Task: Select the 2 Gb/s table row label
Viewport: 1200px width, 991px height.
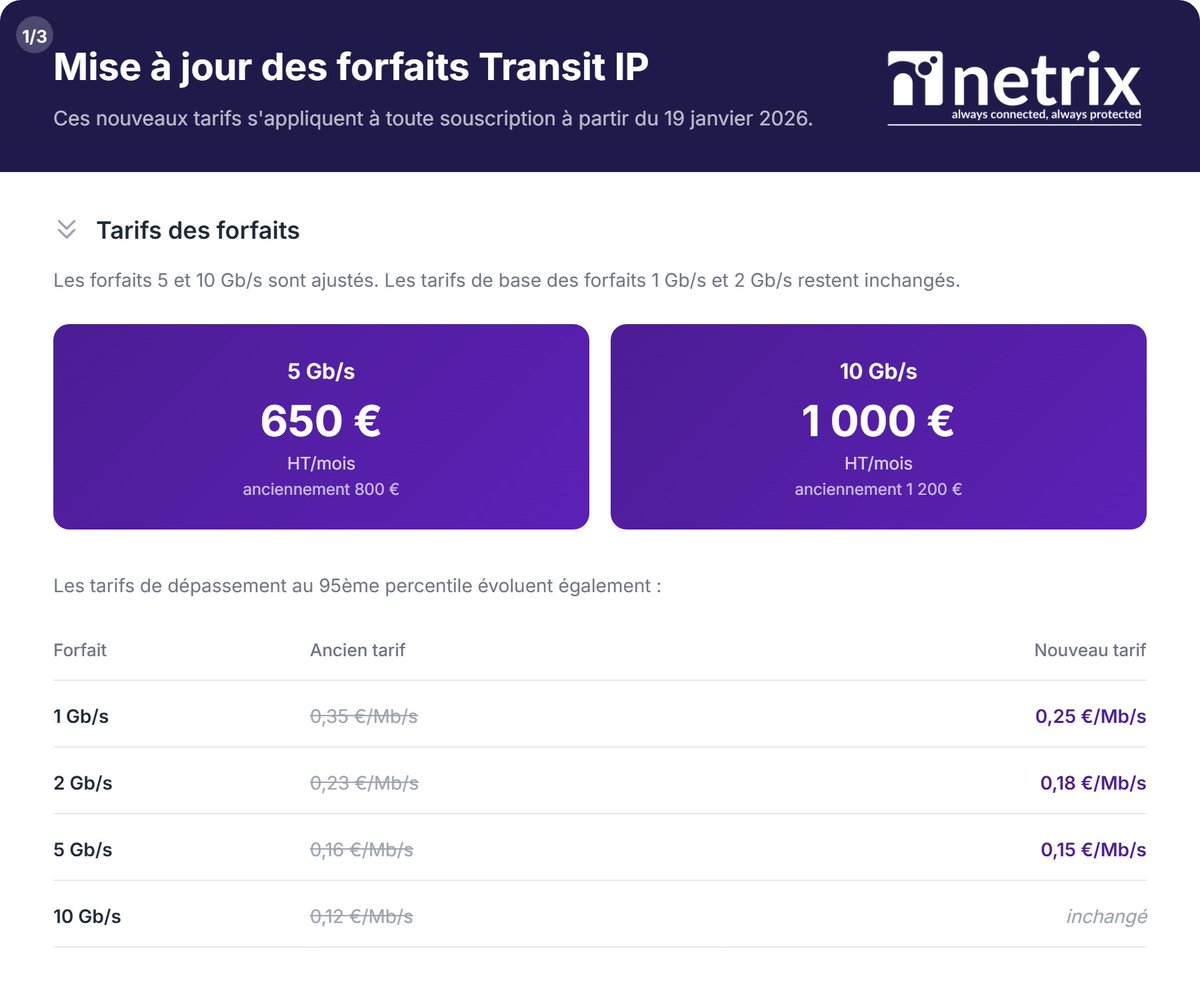Action: pyautogui.click(x=83, y=783)
